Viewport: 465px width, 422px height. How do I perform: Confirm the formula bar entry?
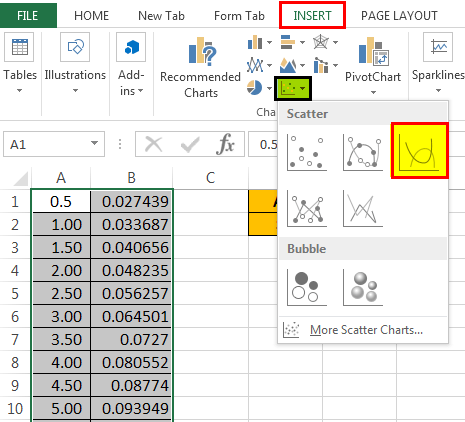pyautogui.click(x=190, y=145)
